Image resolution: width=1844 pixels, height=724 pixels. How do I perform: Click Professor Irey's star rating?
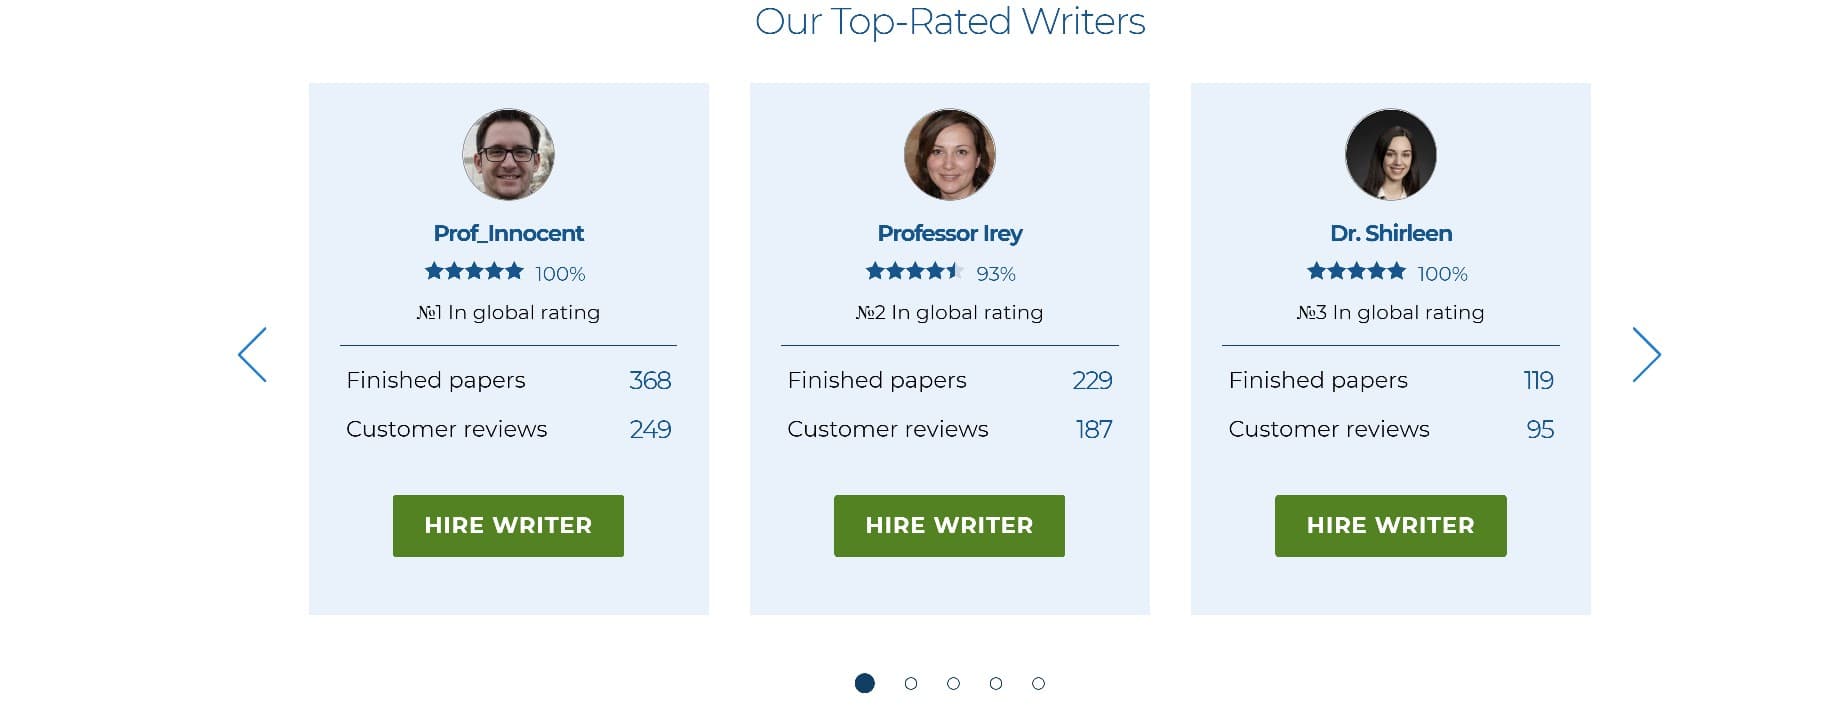point(915,271)
